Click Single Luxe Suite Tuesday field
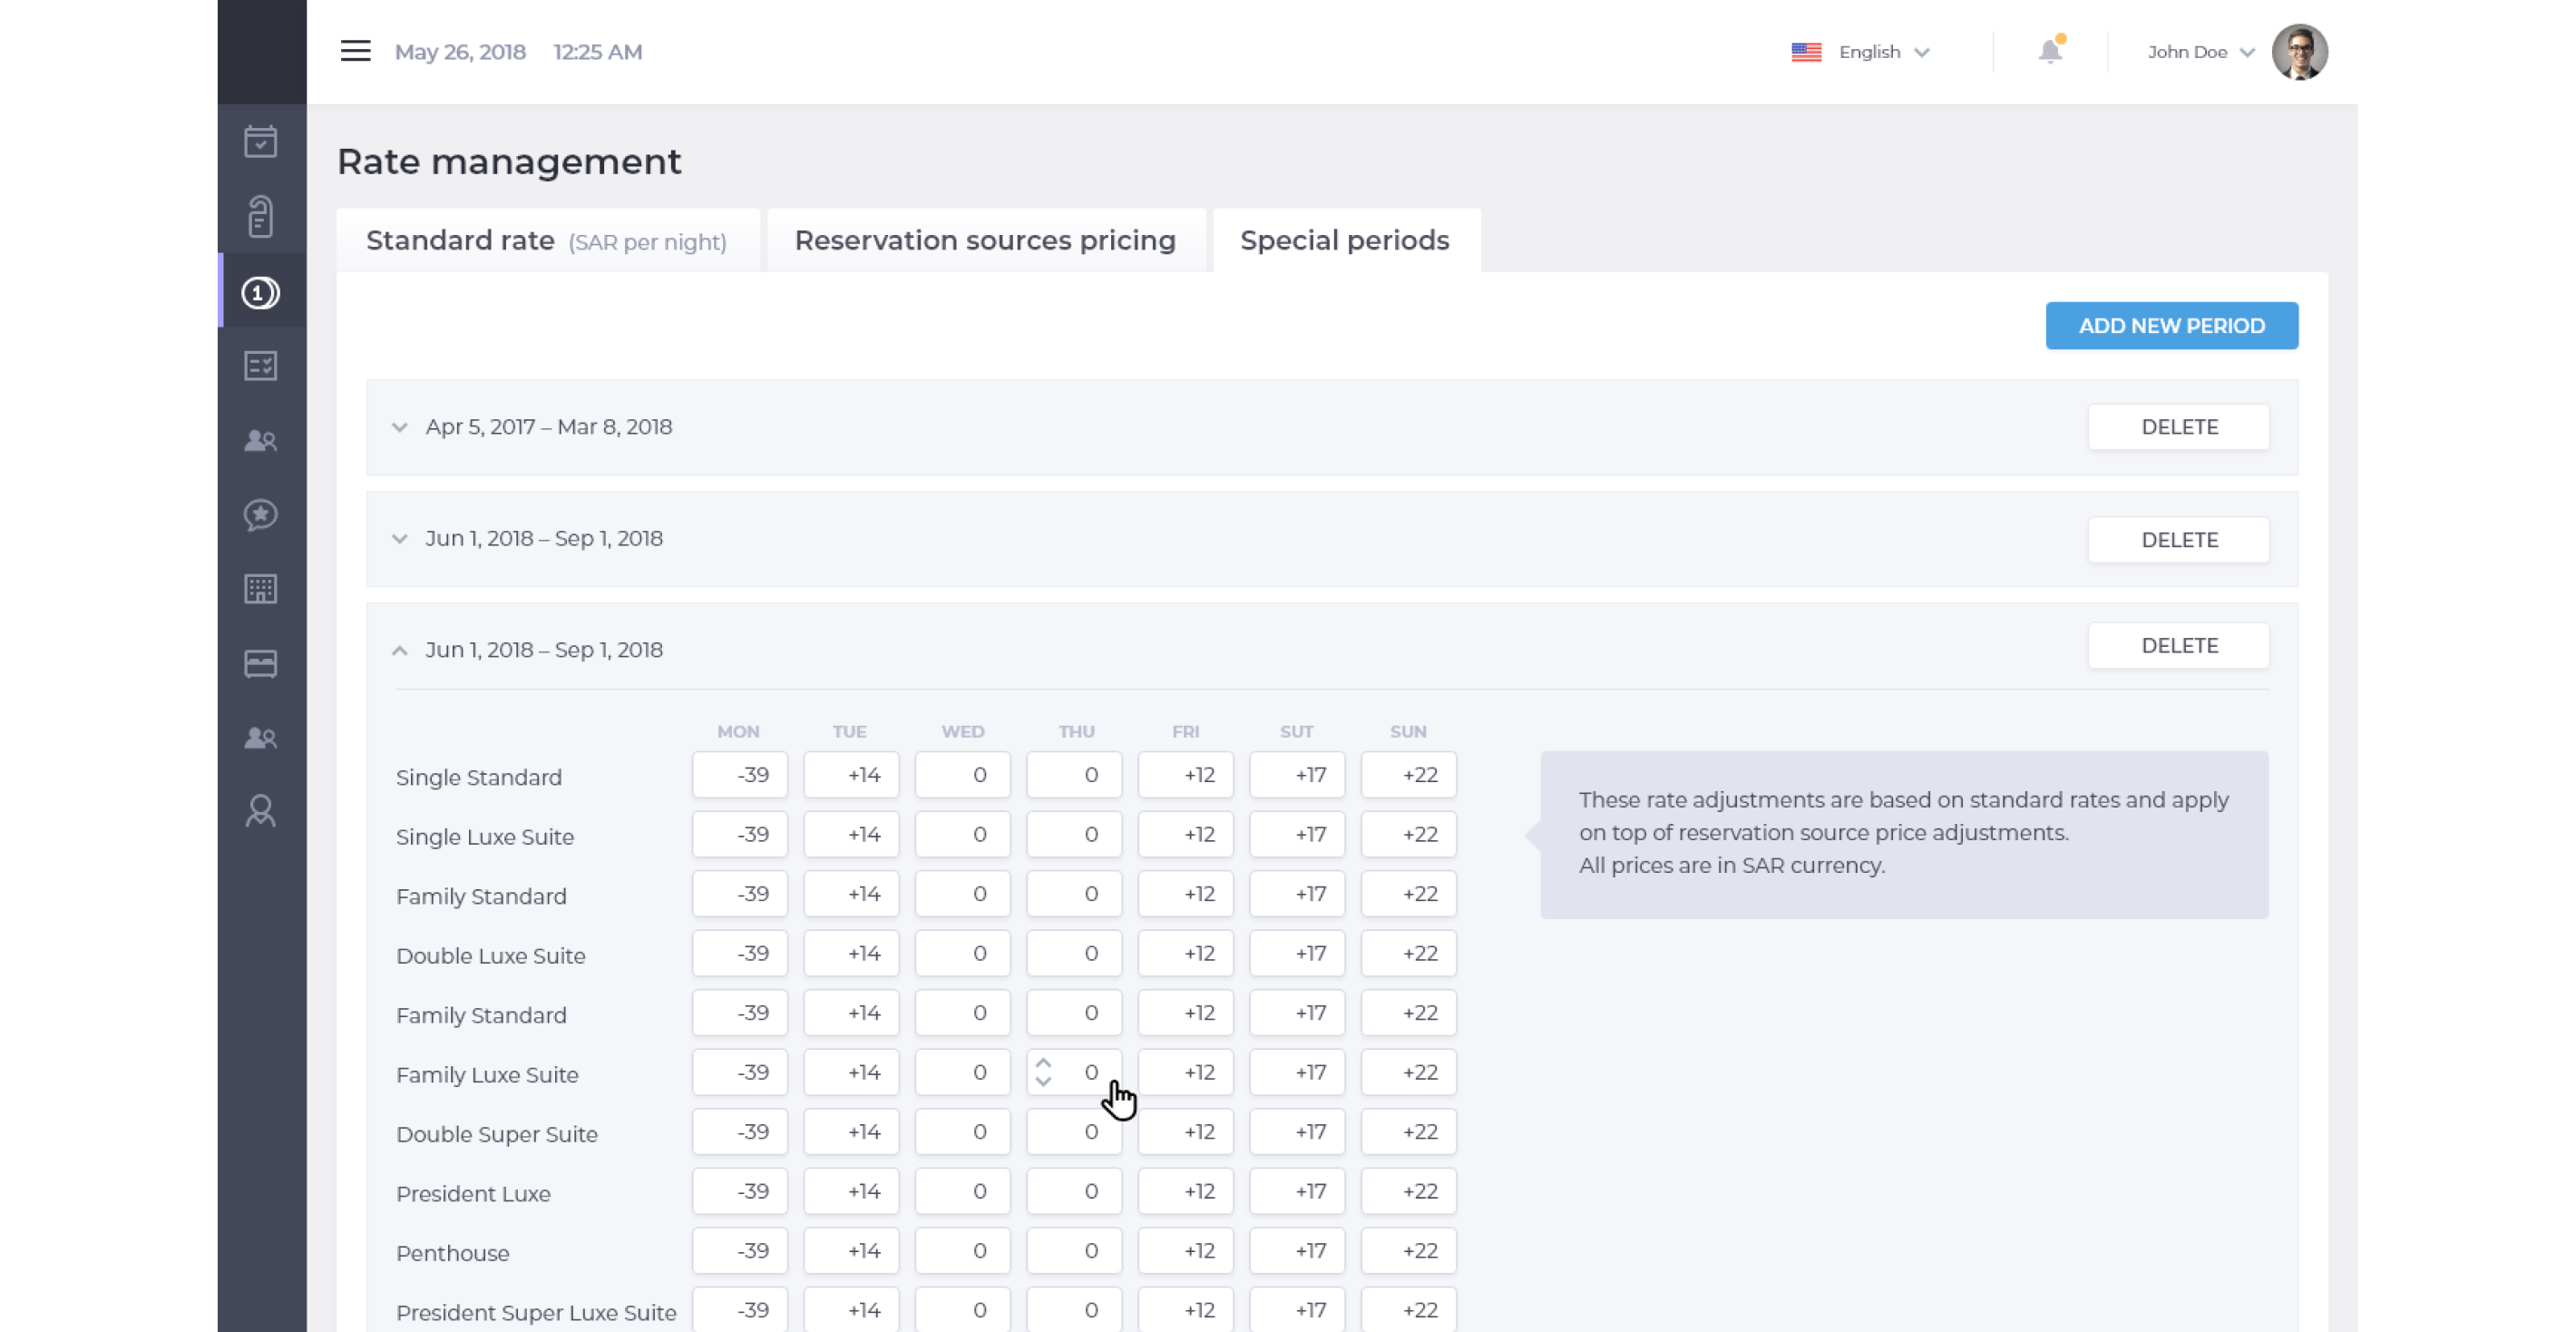 tap(851, 834)
